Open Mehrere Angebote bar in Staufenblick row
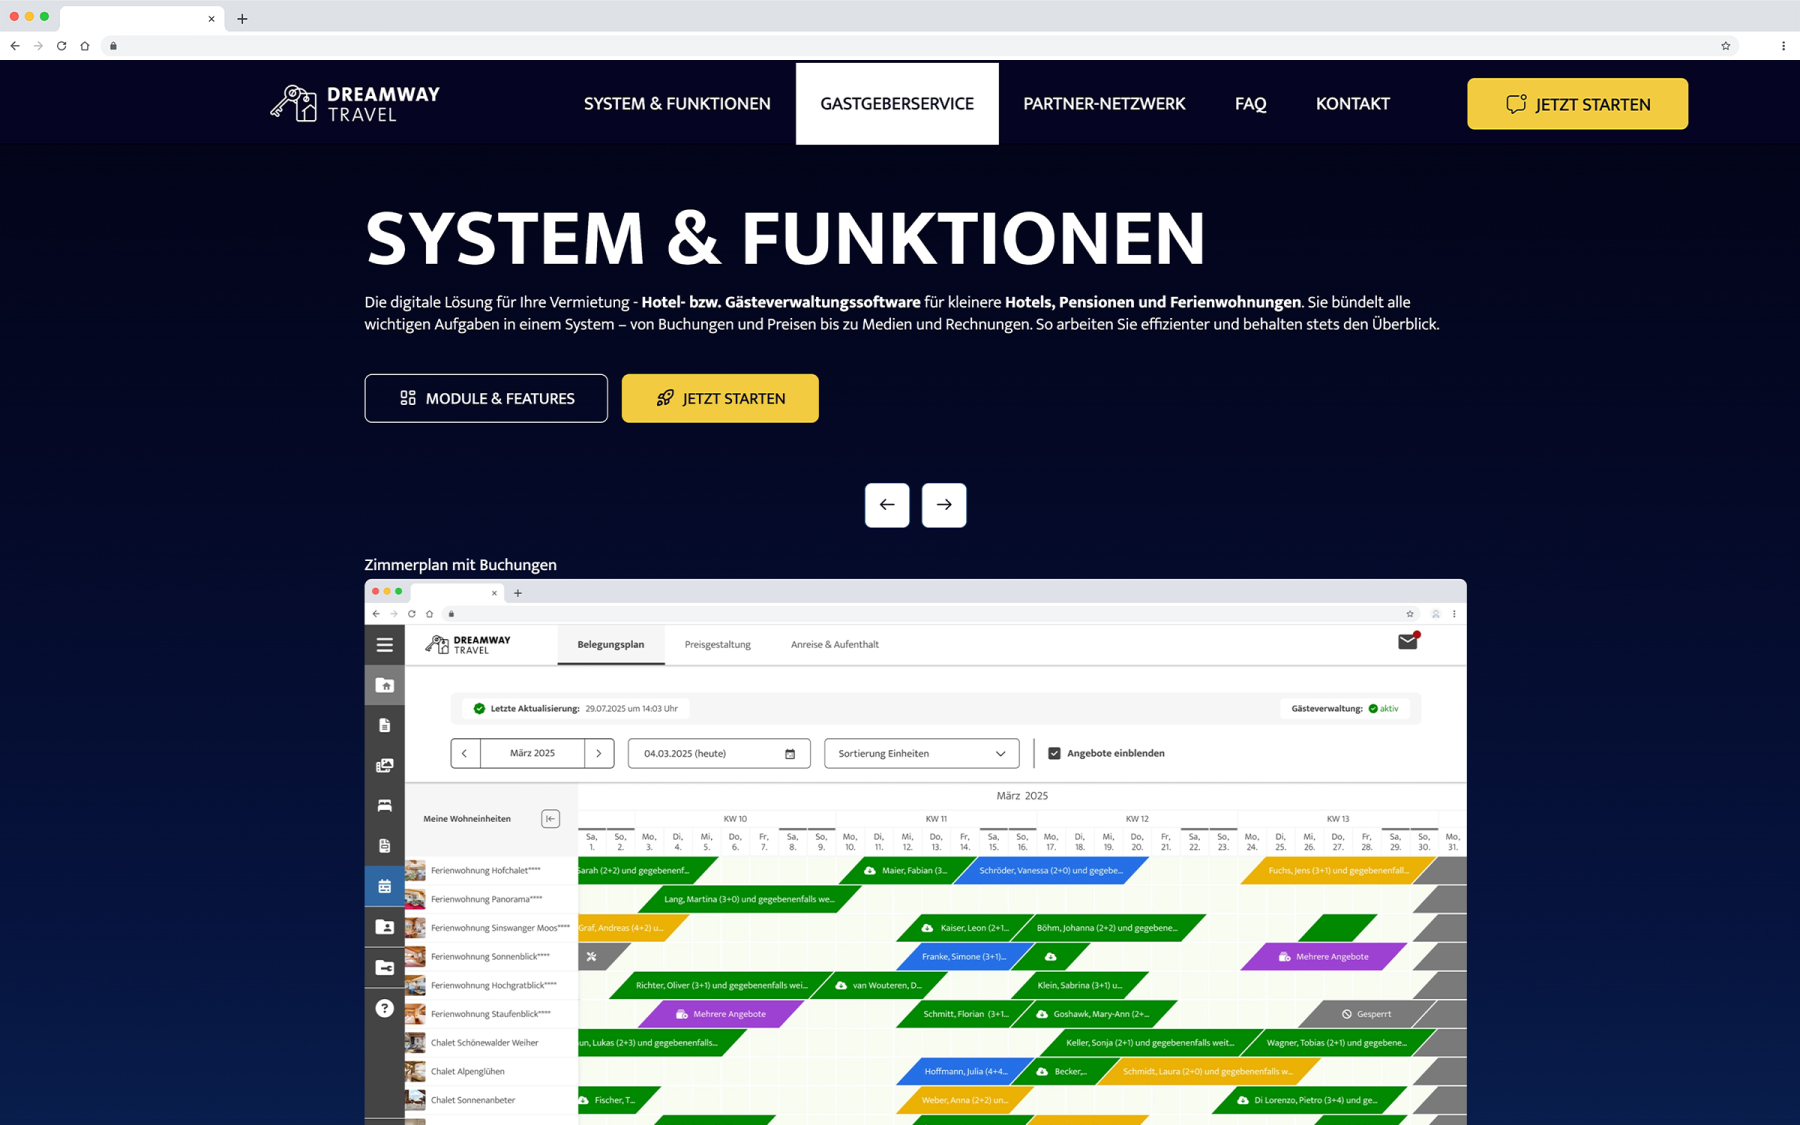The width and height of the screenshot is (1800, 1125). pyautogui.click(x=720, y=1014)
